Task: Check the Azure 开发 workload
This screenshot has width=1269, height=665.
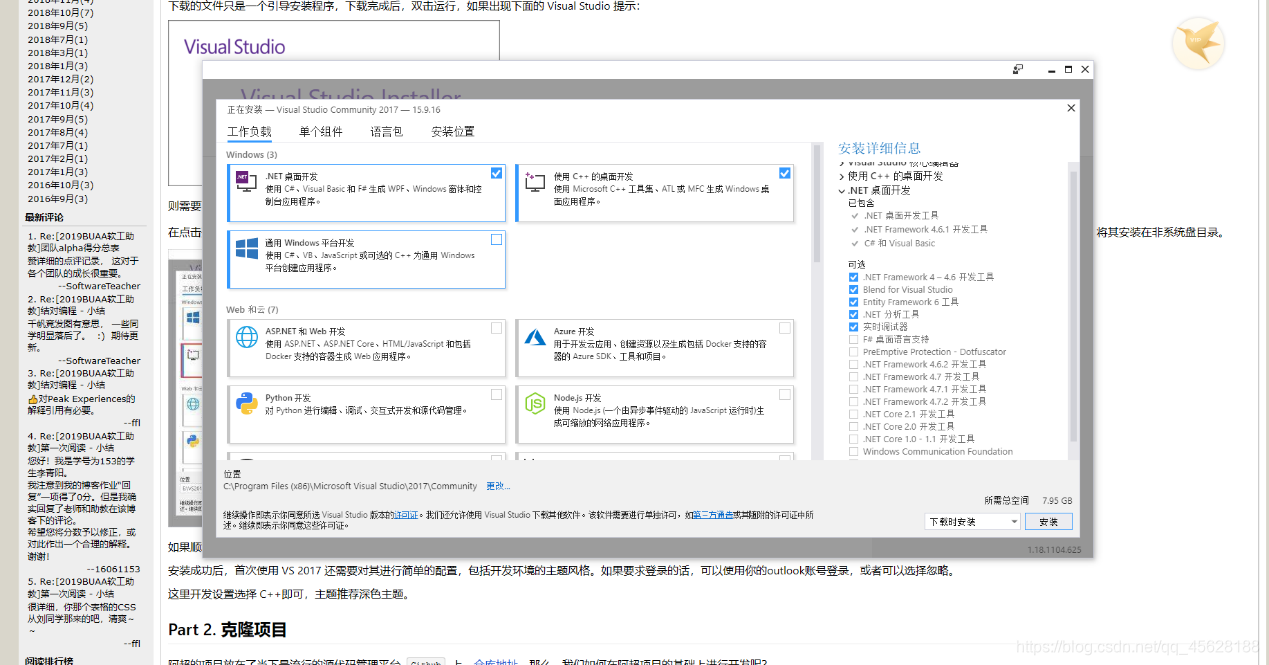Action: pos(785,328)
